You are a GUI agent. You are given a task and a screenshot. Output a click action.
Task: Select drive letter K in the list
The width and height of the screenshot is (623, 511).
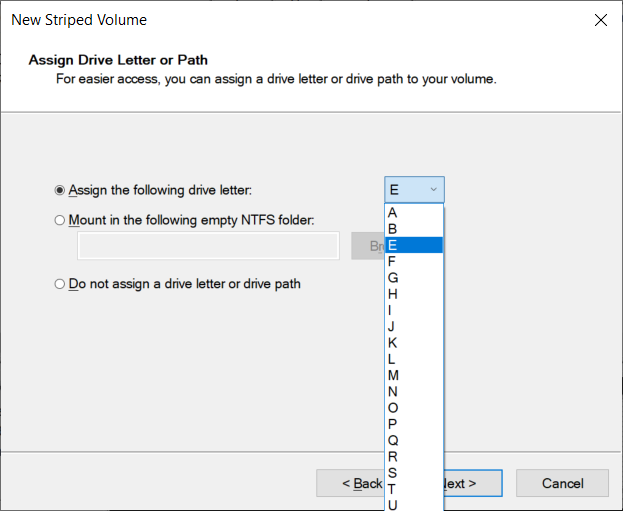pos(414,343)
